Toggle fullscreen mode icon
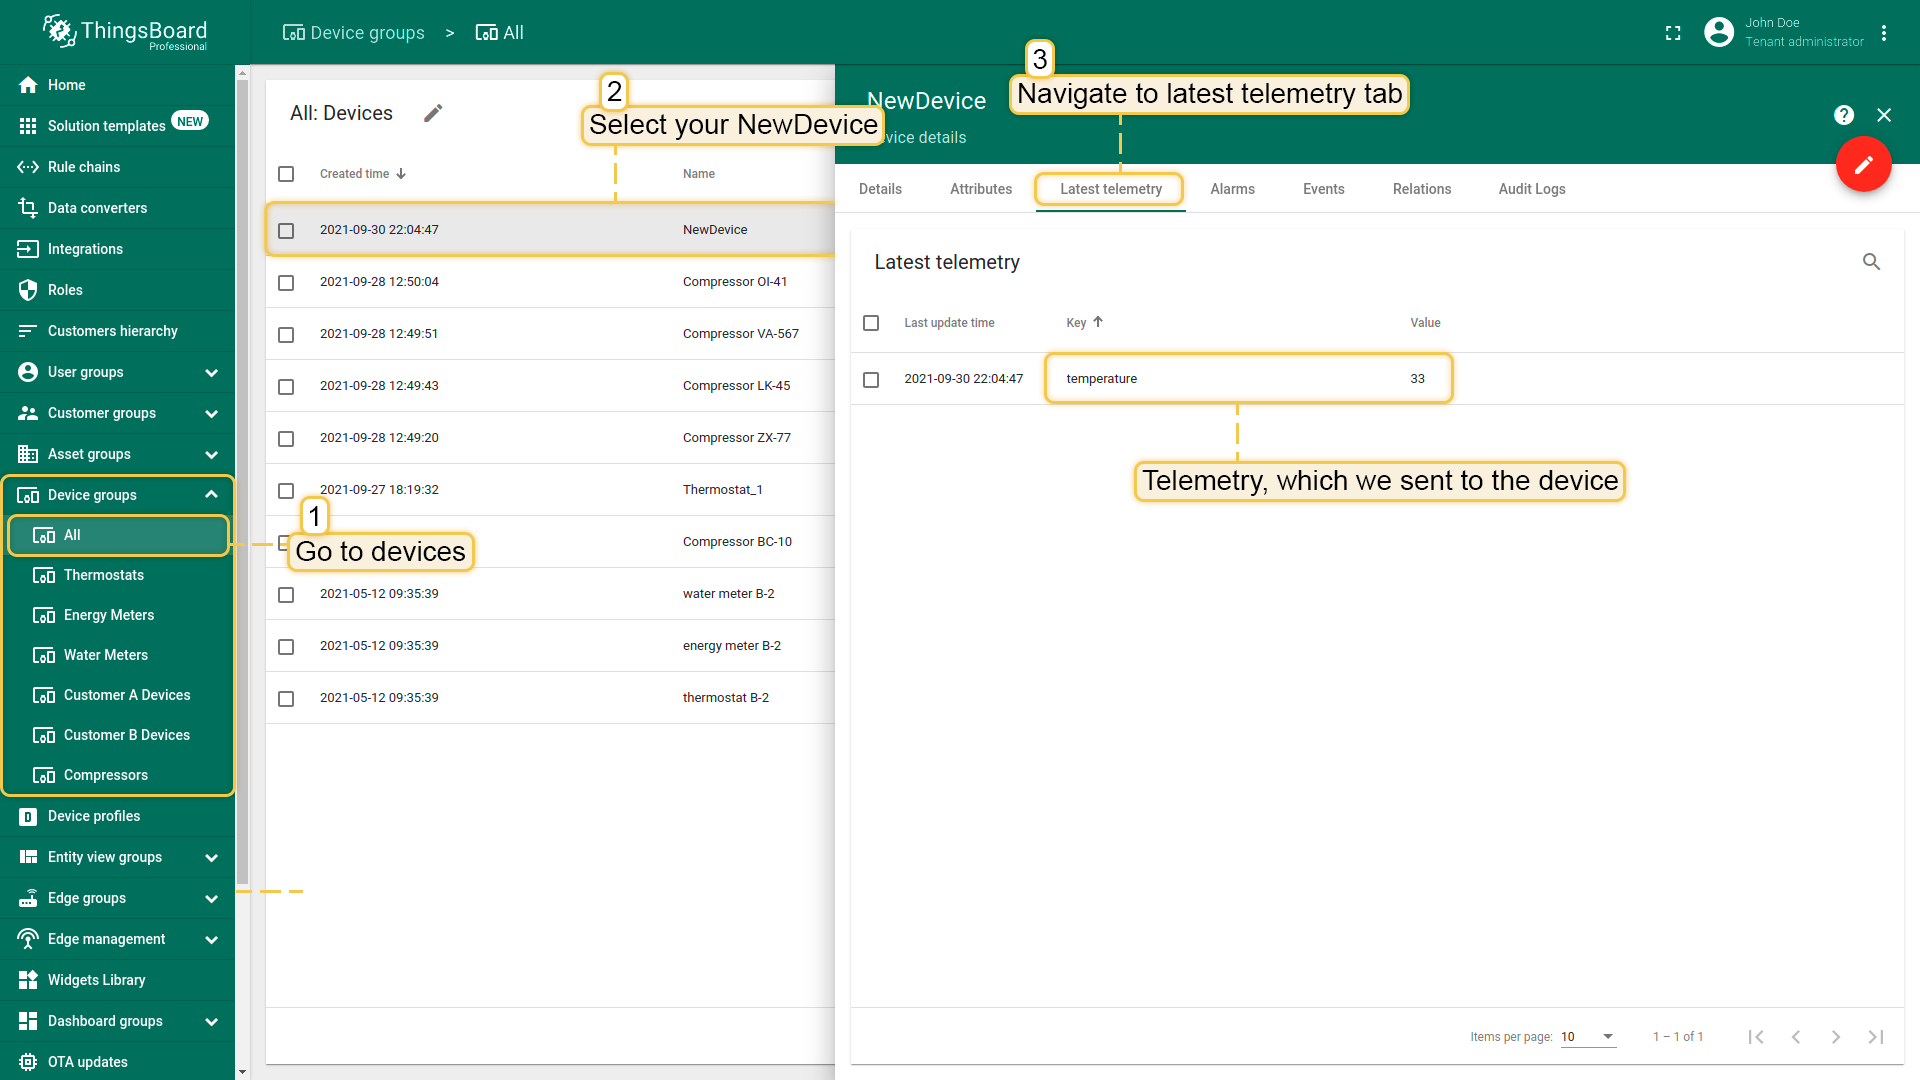Image resolution: width=1920 pixels, height=1080 pixels. click(x=1673, y=33)
